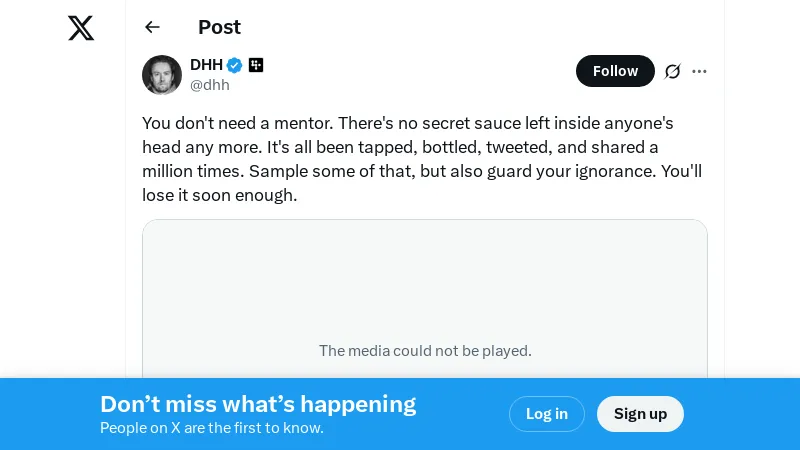Open DHH's profile picture
The image size is (800, 450).
click(x=162, y=75)
